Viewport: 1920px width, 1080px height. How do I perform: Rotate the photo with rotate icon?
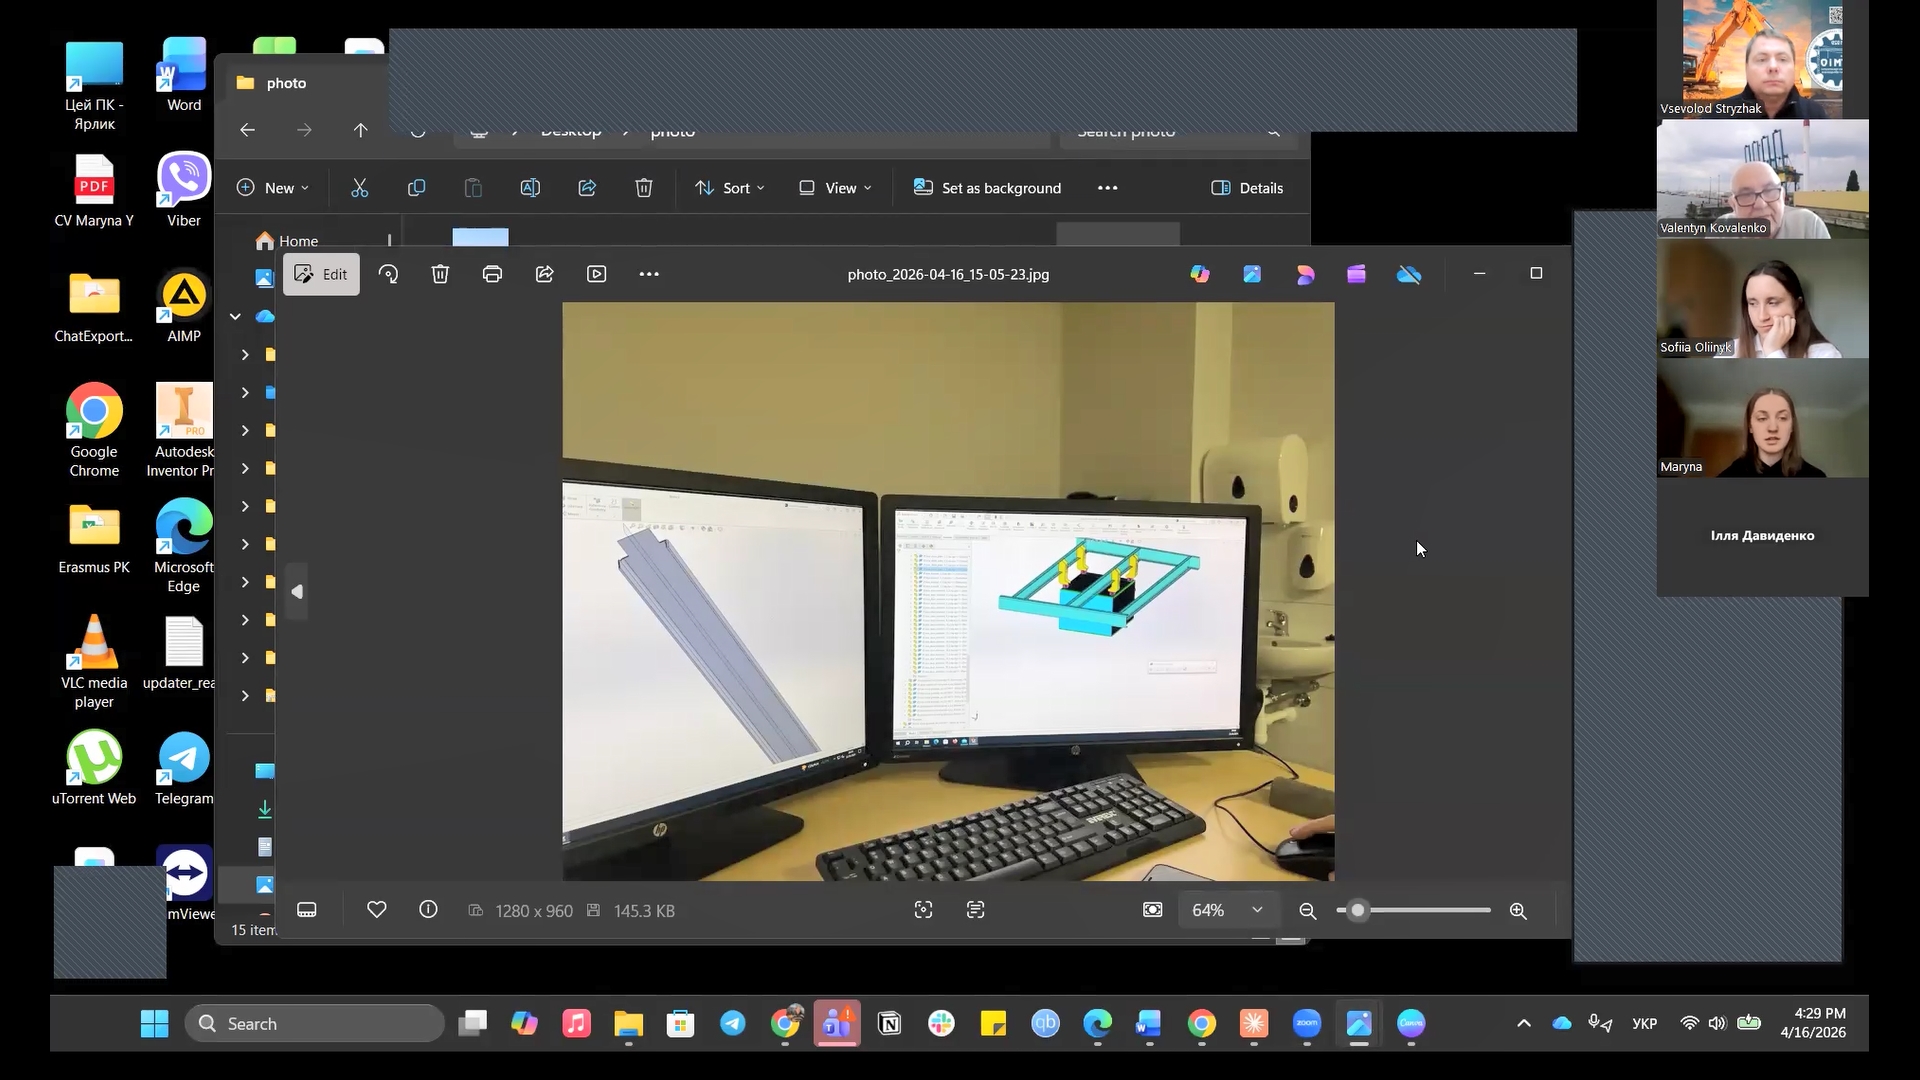coord(388,274)
